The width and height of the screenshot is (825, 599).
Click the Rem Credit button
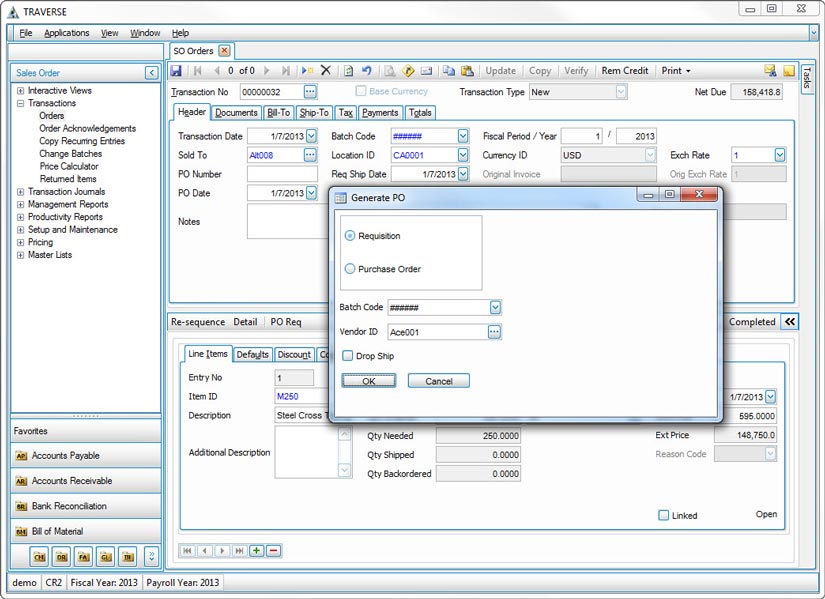[625, 71]
